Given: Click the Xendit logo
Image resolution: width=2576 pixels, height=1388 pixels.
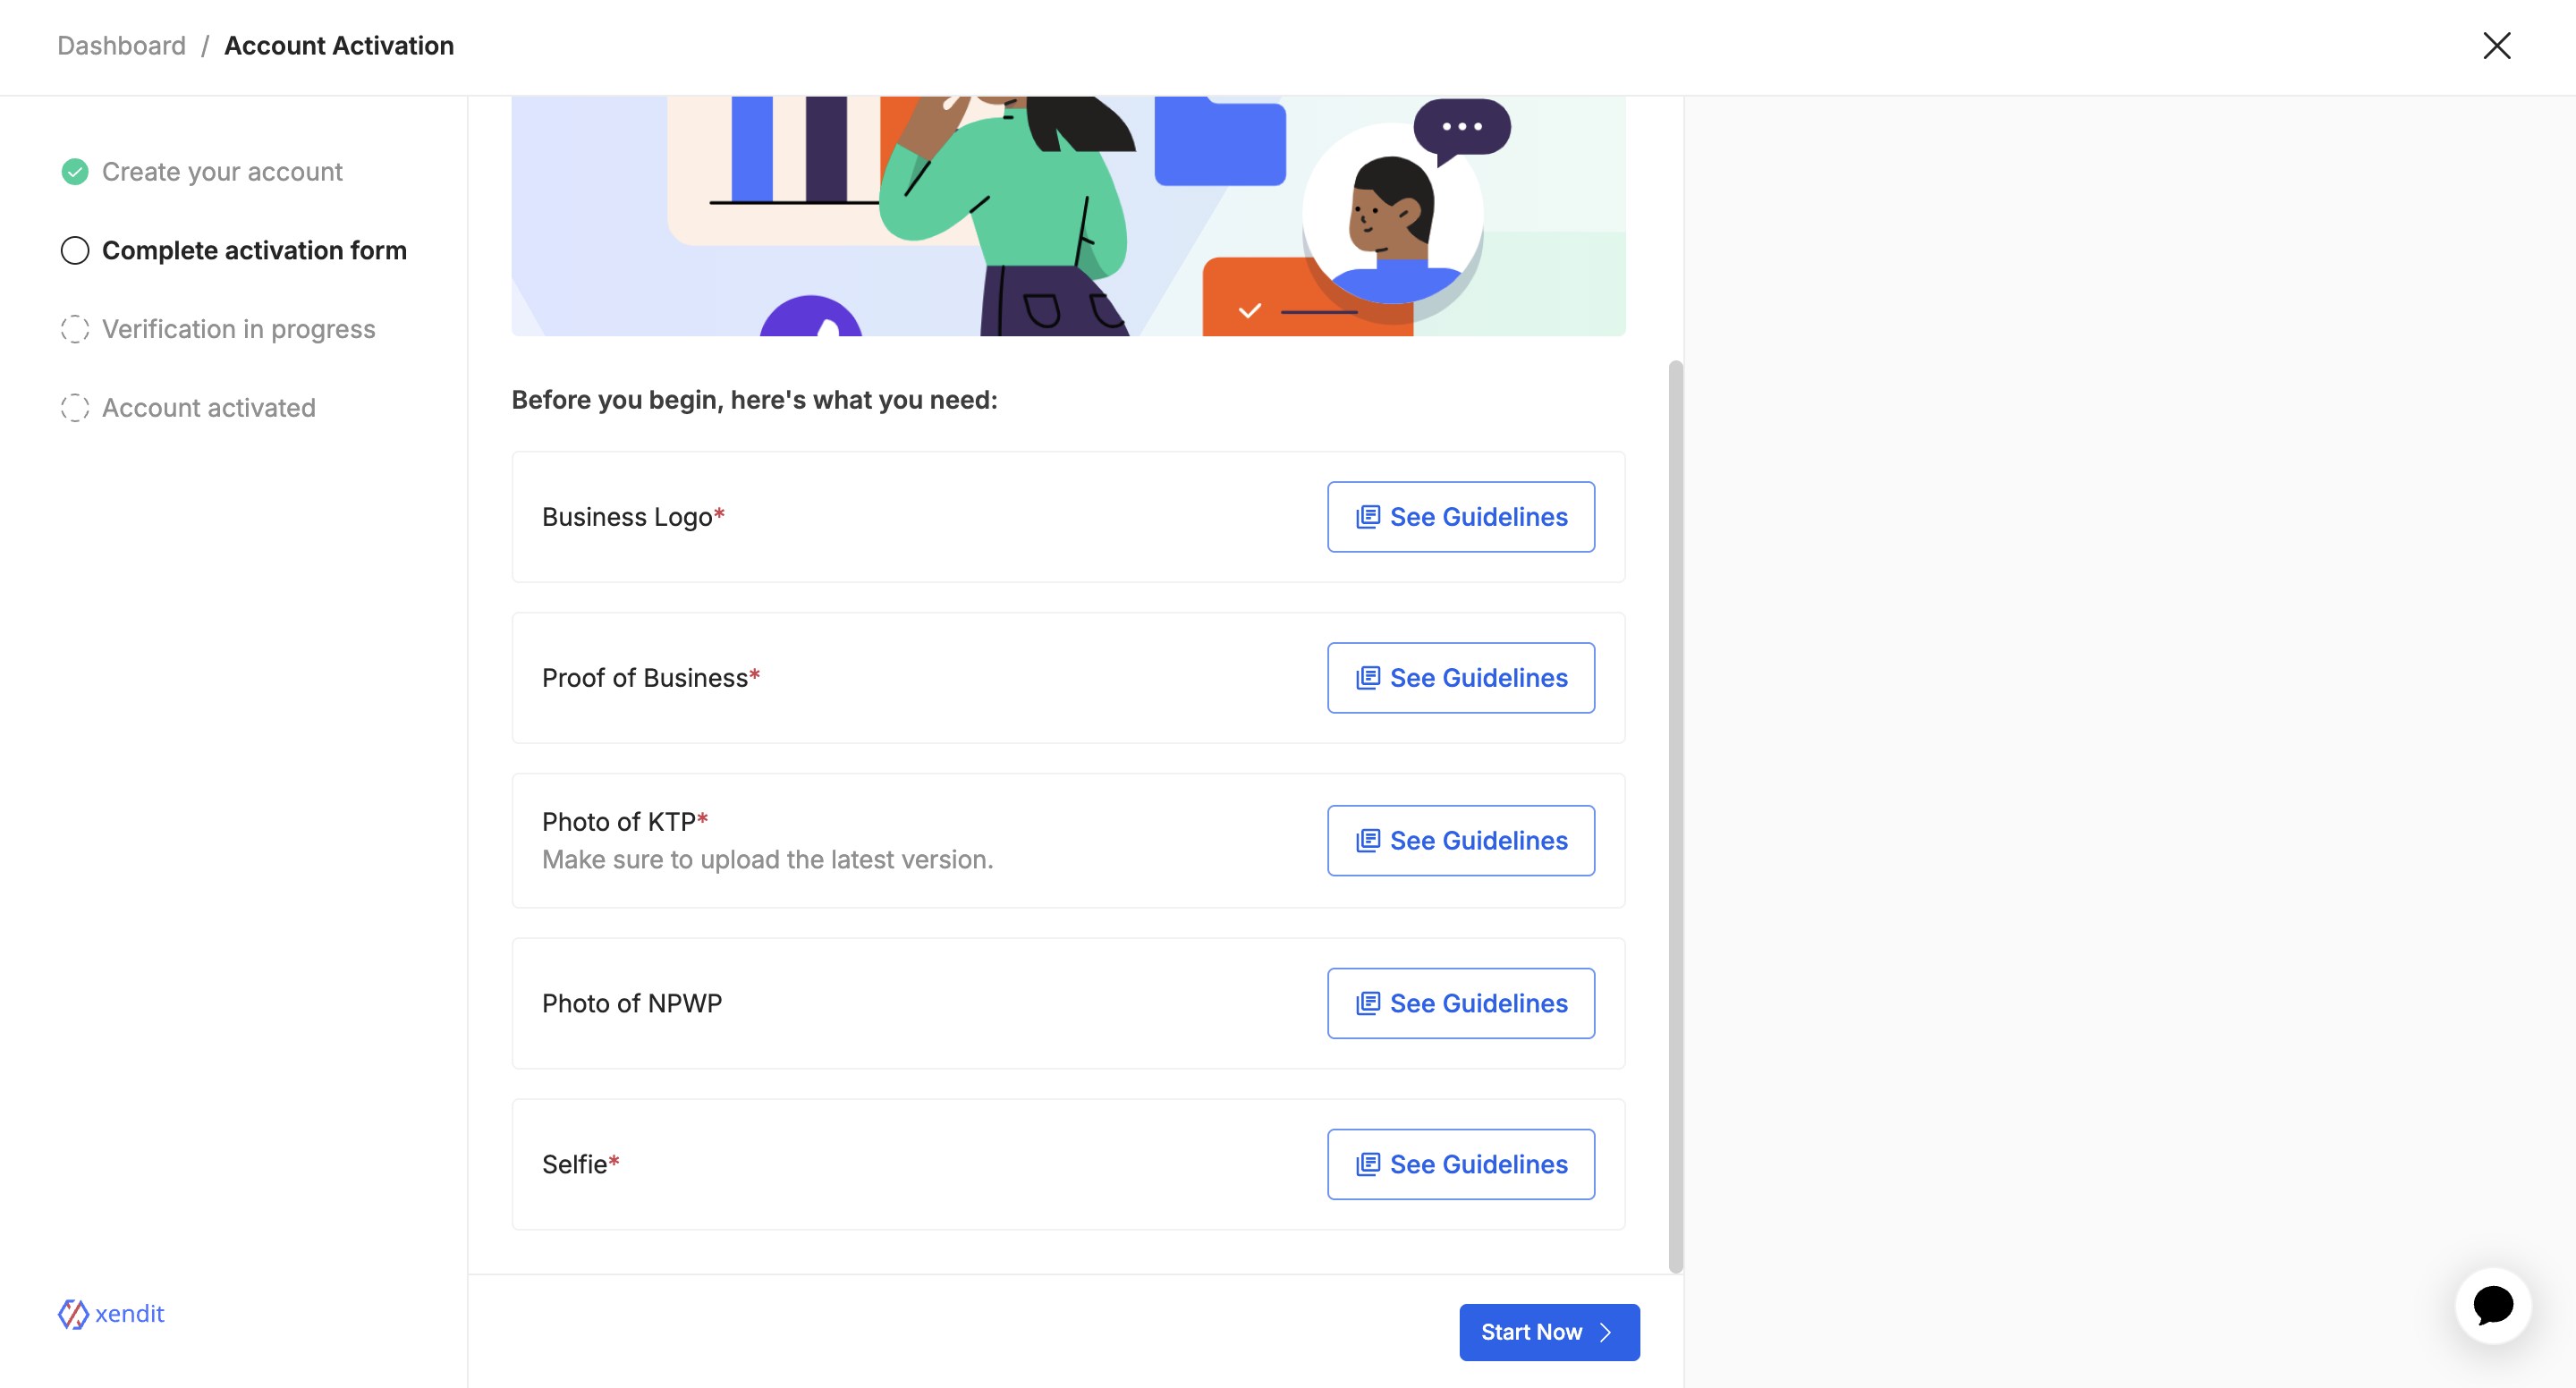Looking at the screenshot, I should [x=111, y=1313].
